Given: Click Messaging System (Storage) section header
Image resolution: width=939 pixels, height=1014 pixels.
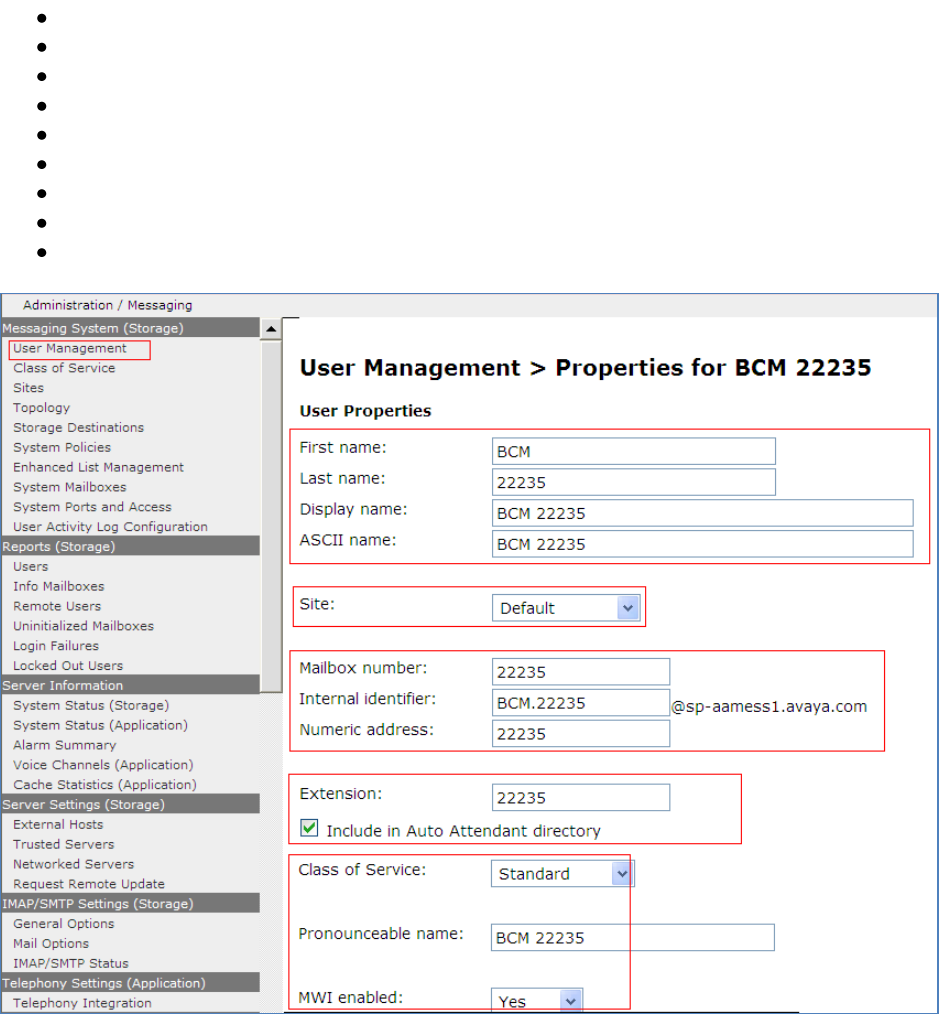Looking at the screenshot, I should [130, 328].
